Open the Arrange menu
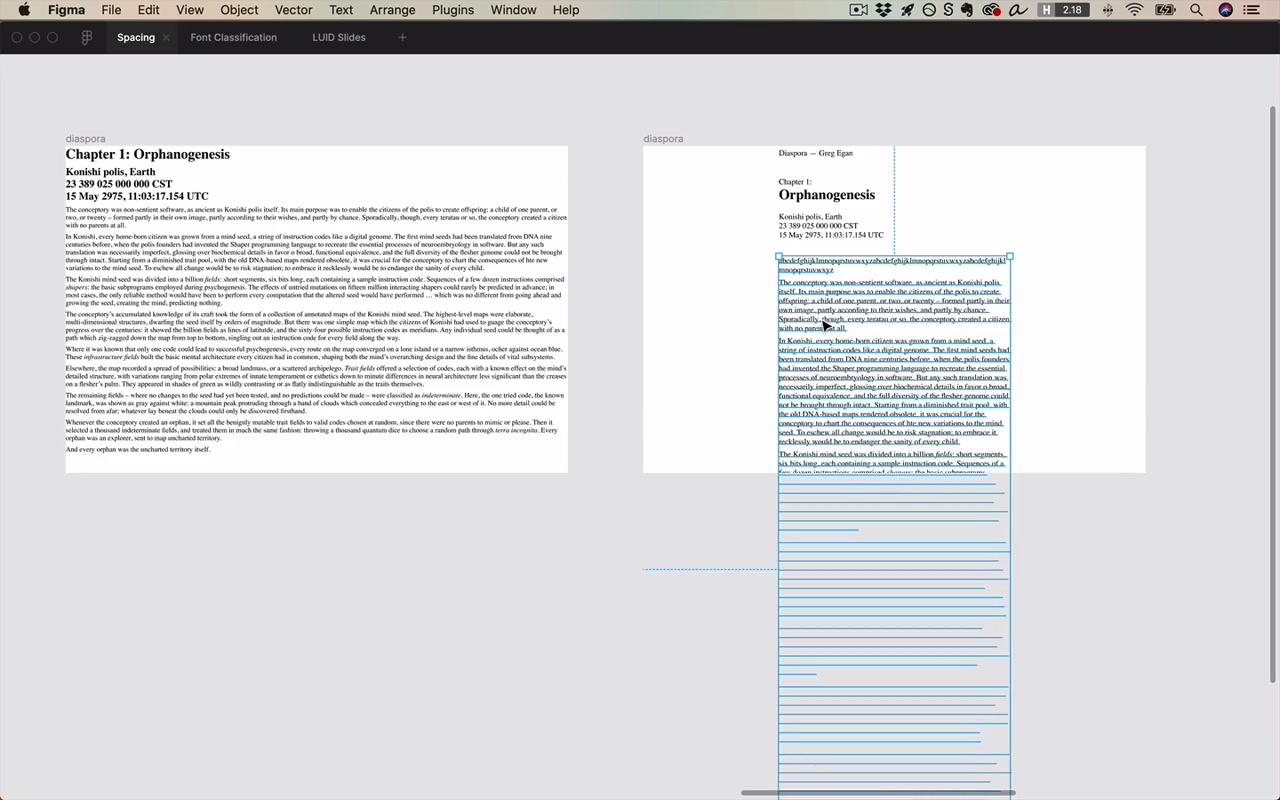The image size is (1280, 800). click(x=392, y=10)
